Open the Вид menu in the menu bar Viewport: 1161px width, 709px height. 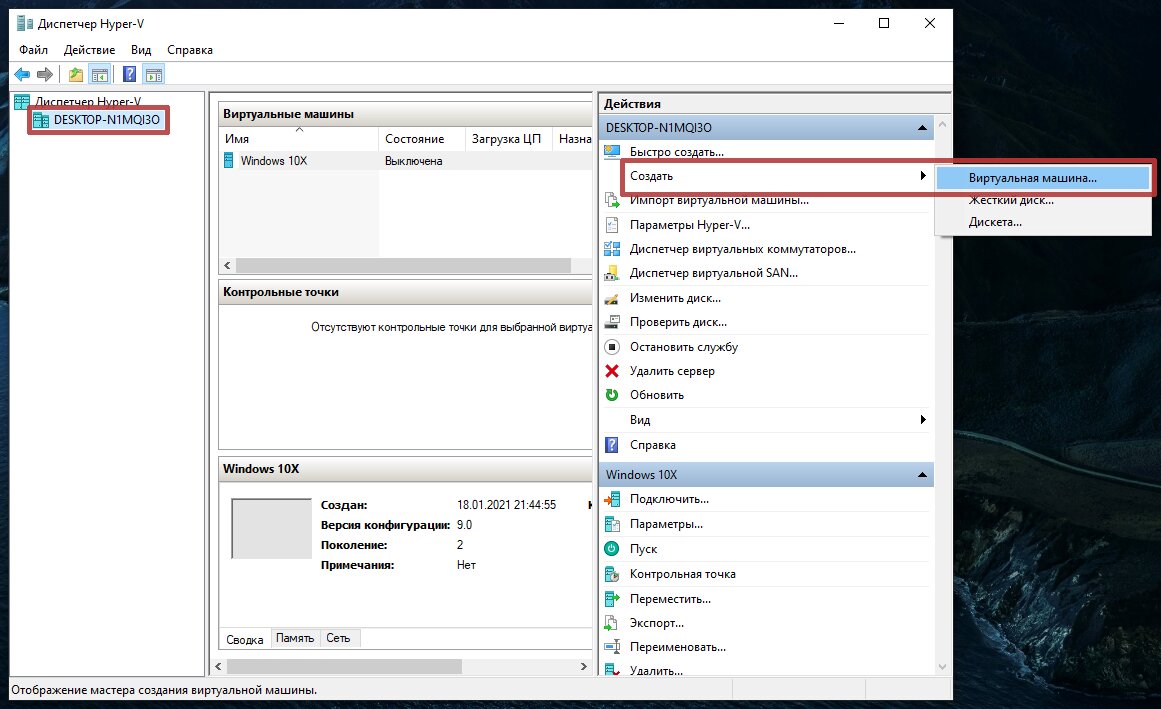pyautogui.click(x=141, y=50)
